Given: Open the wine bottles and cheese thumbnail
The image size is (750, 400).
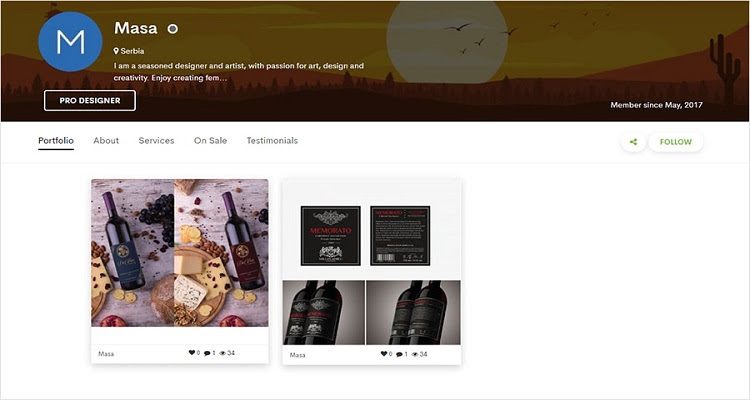Looking at the screenshot, I should pos(180,253).
